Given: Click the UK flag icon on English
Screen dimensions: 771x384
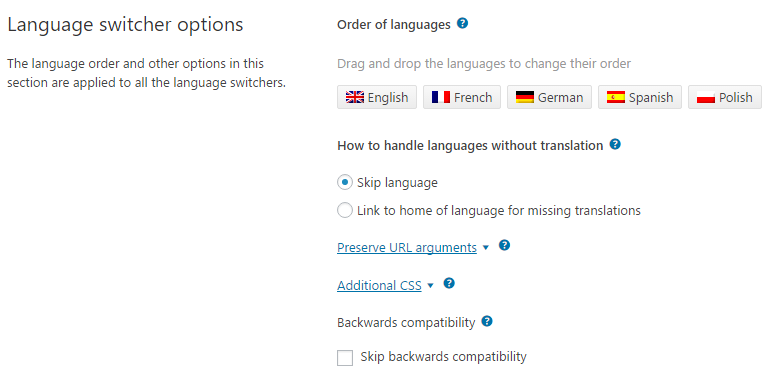Looking at the screenshot, I should pyautogui.click(x=355, y=97).
